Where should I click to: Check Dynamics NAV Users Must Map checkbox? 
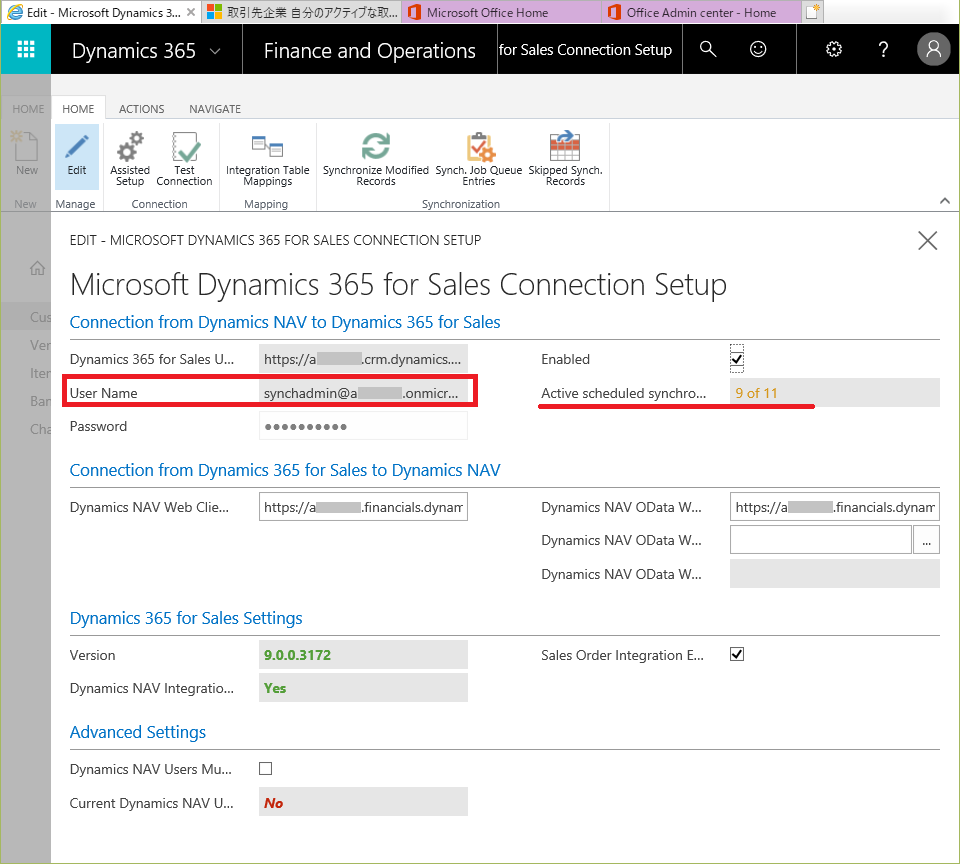pos(266,768)
